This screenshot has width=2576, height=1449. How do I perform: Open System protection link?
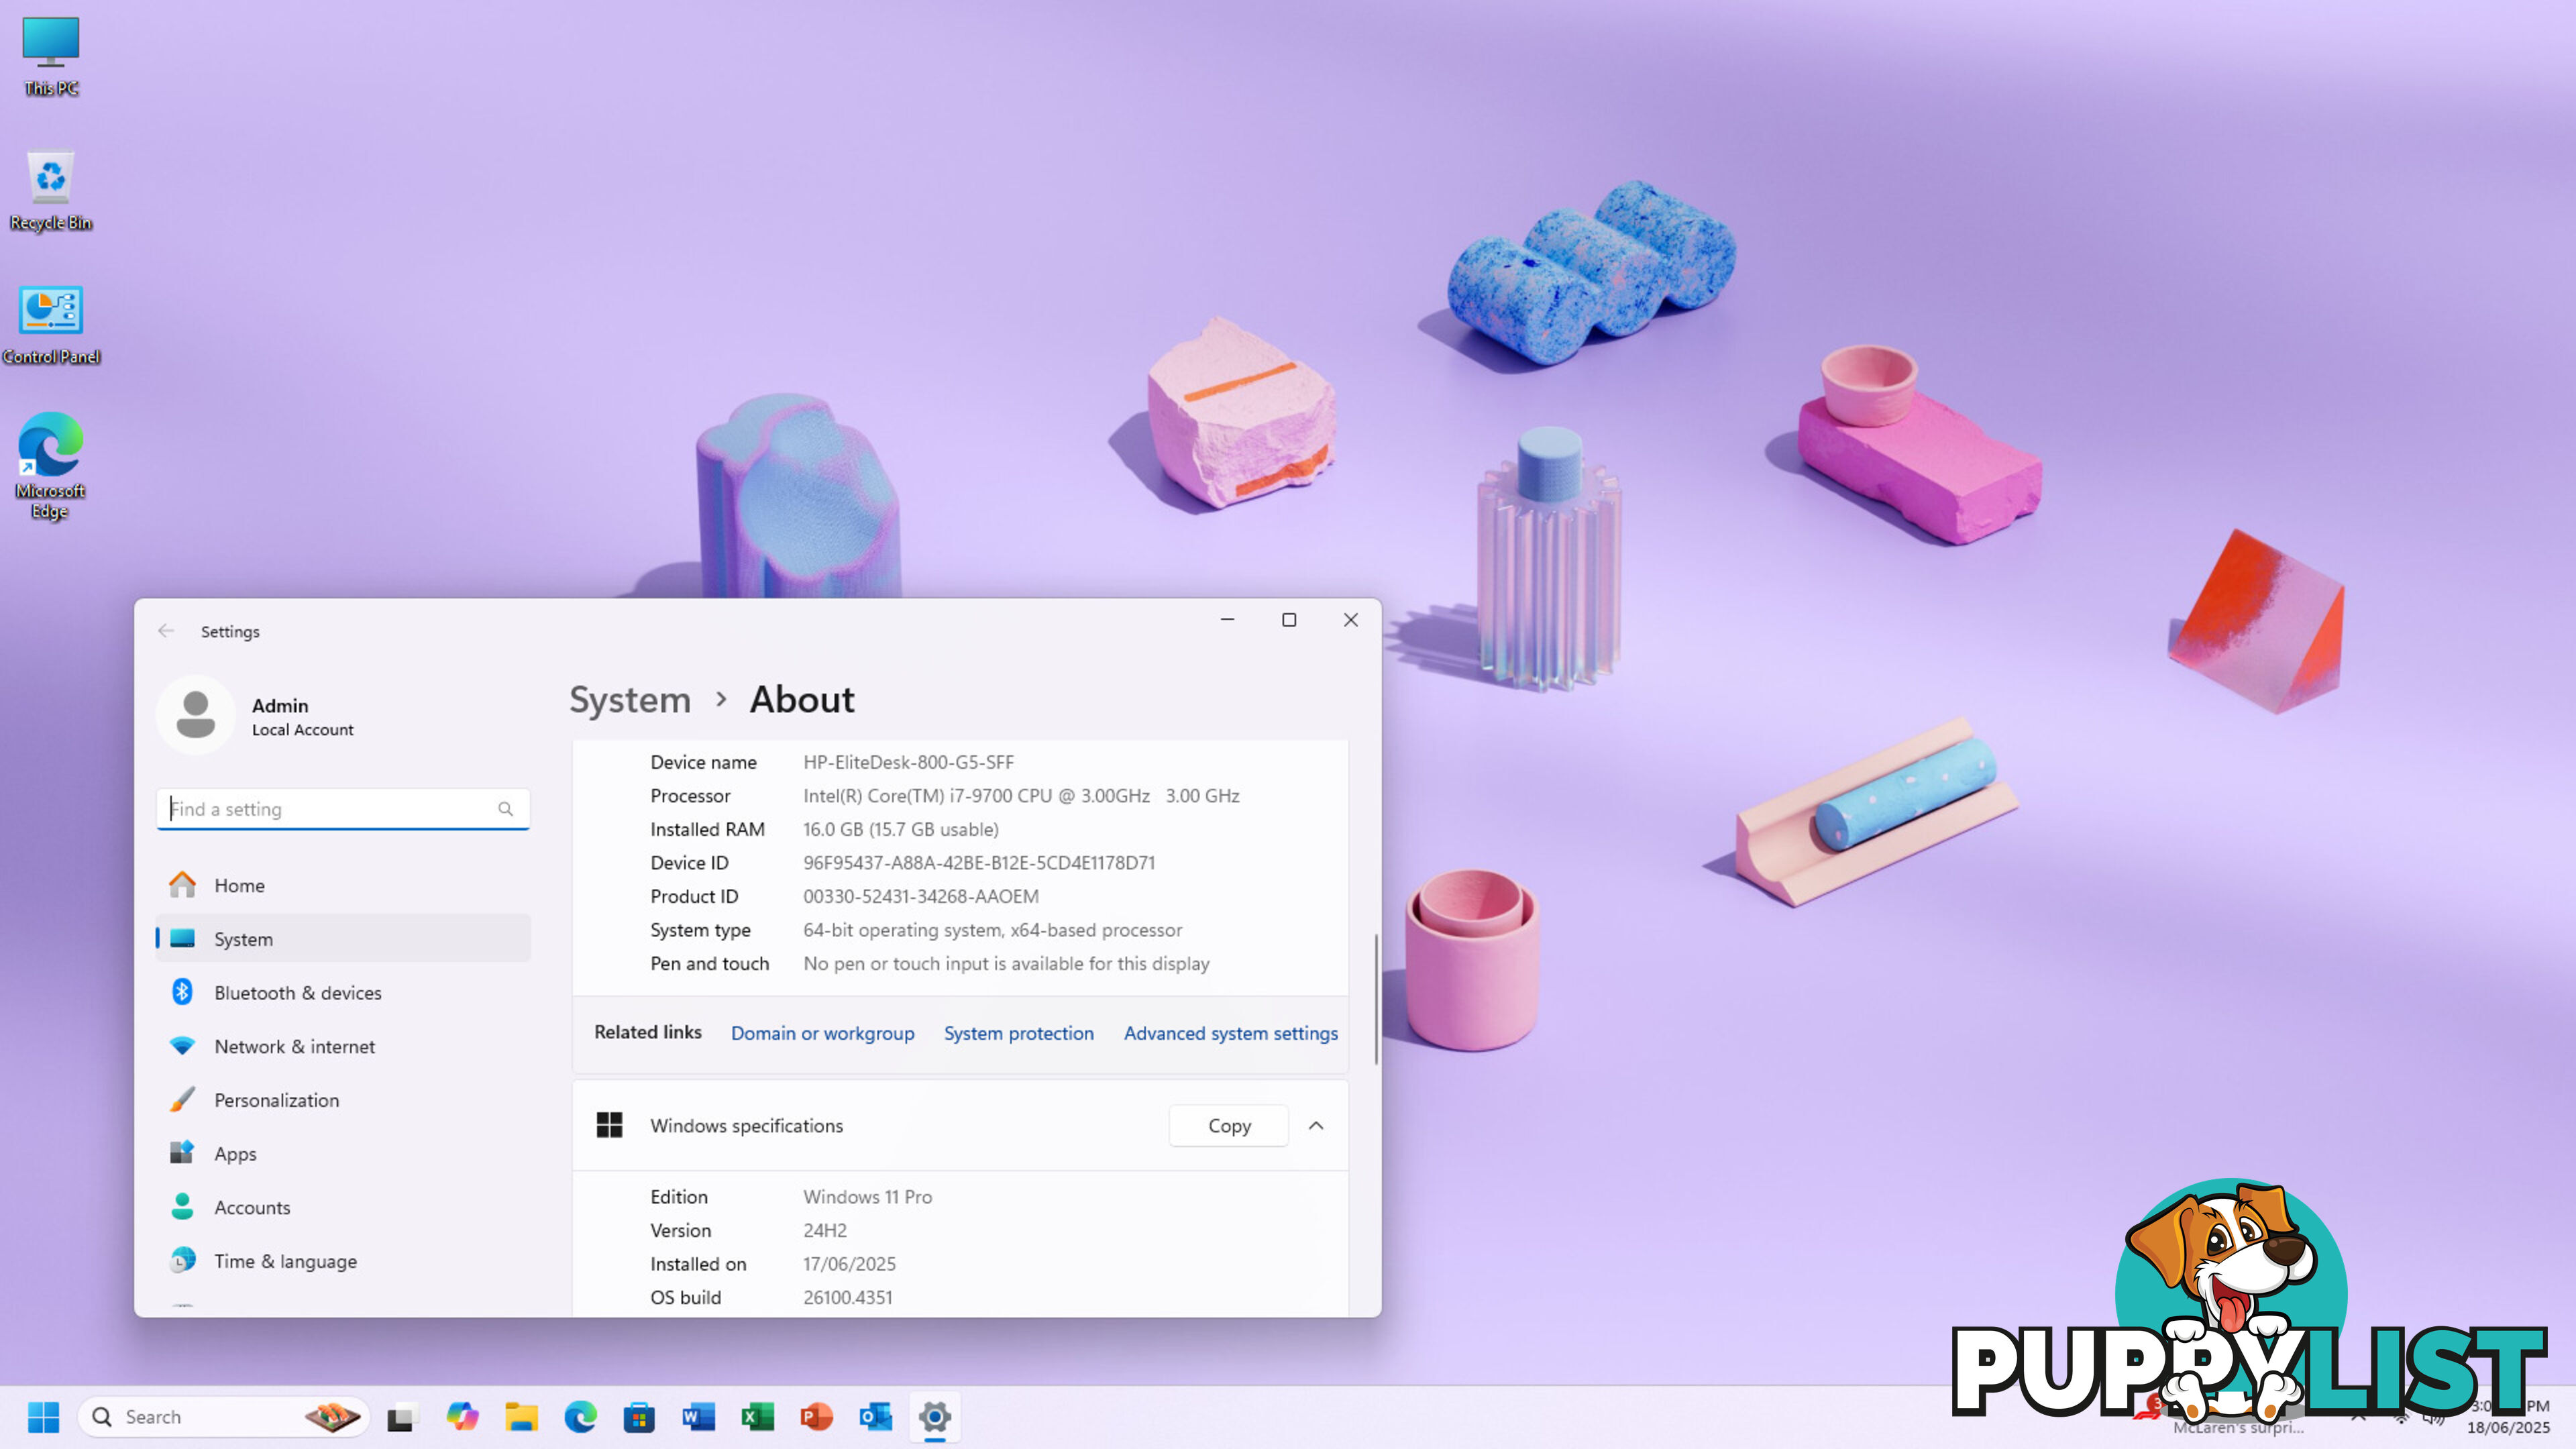tap(1019, 1033)
